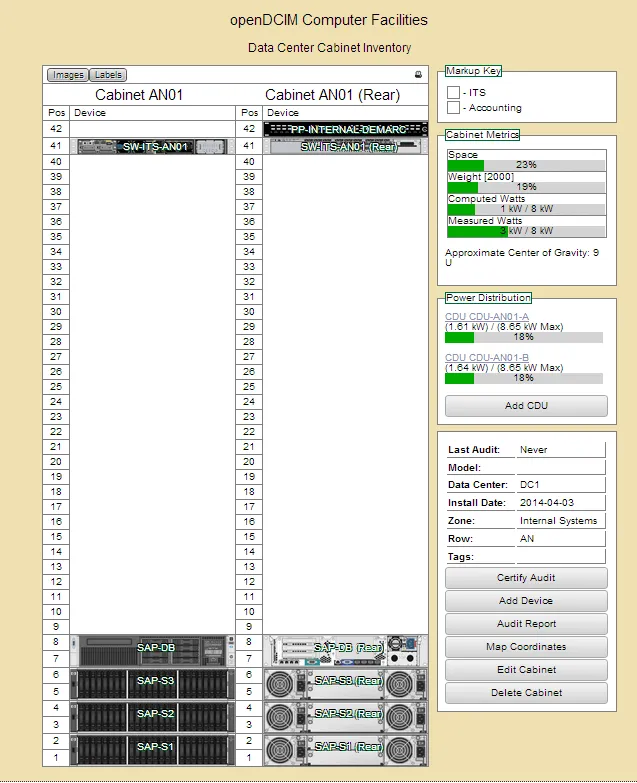Select the SAP-S3 front device
Image resolution: width=637 pixels, height=783 pixels.
pyautogui.click(x=154, y=683)
